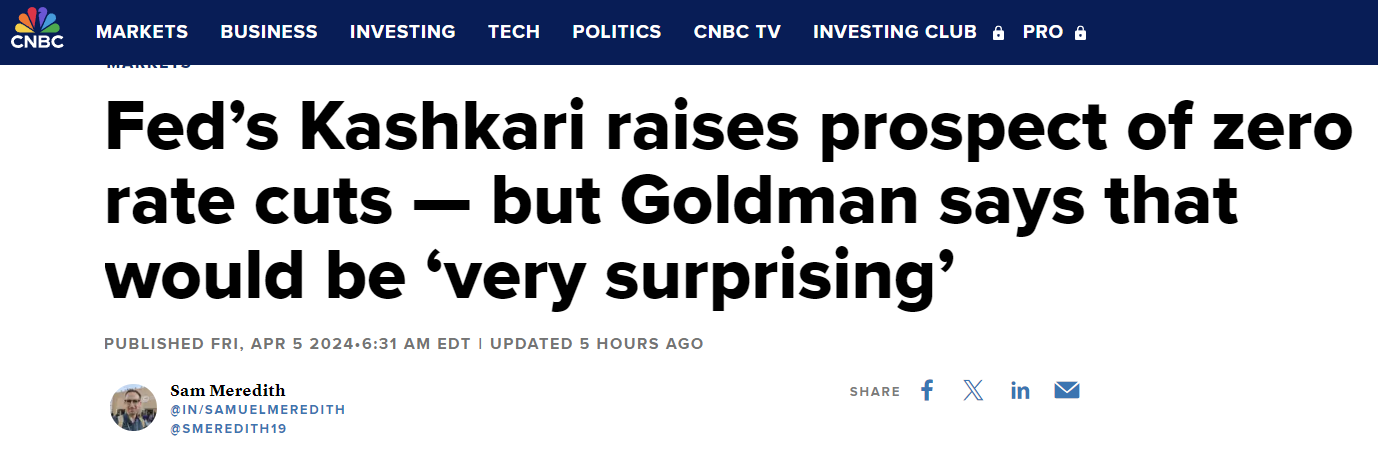This screenshot has height=459, width=1378.
Task: Share article on LinkedIn
Action: tap(1020, 391)
